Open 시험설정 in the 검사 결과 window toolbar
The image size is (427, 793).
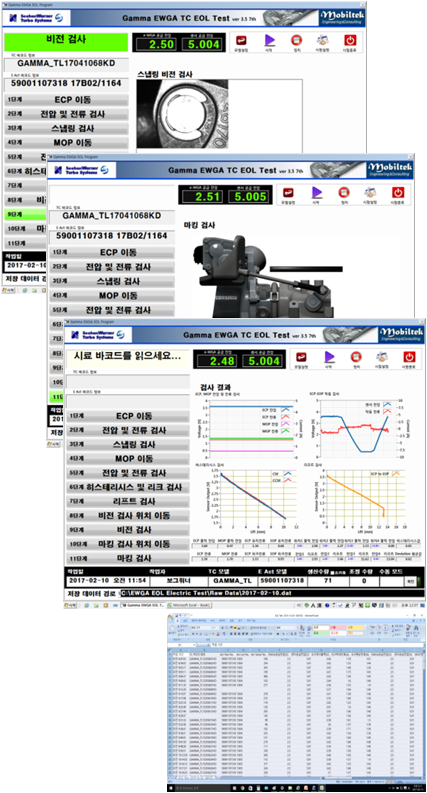pyautogui.click(x=381, y=357)
